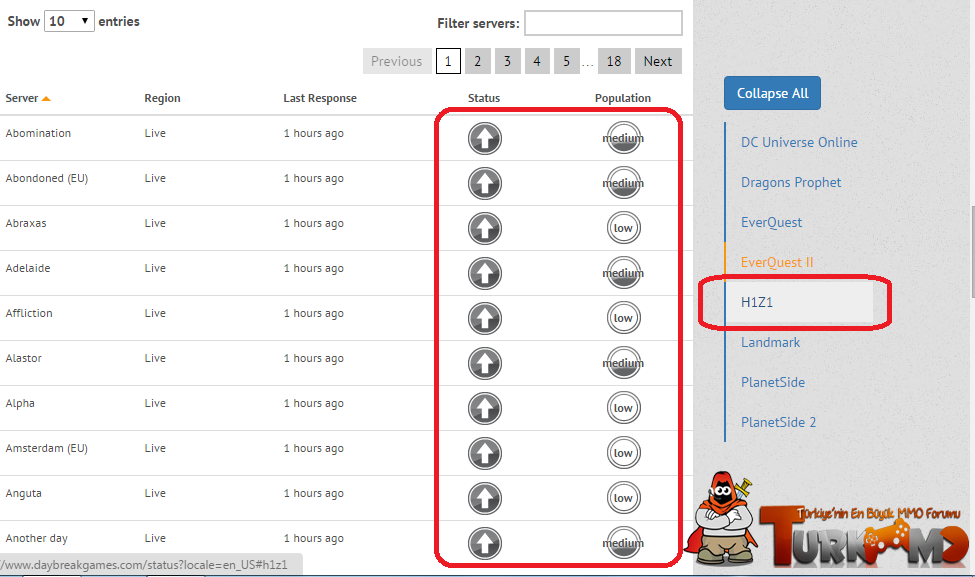Click the up status icon for Abraxas
The image size is (975, 577).
pyautogui.click(x=484, y=228)
